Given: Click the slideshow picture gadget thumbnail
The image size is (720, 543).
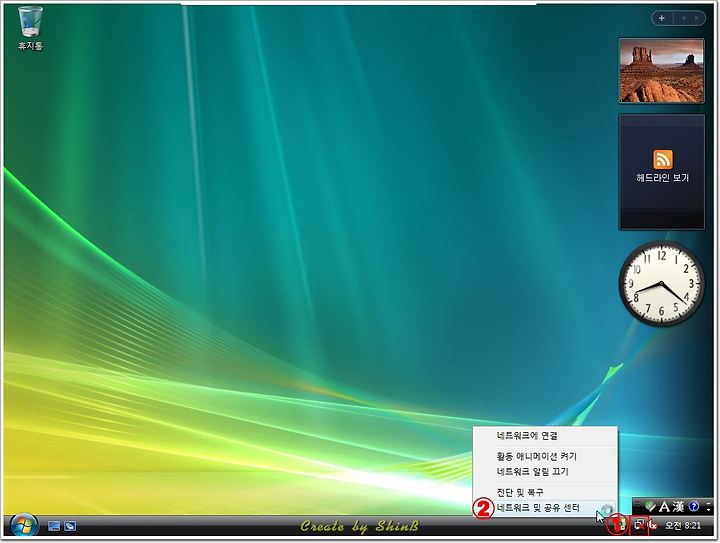Looking at the screenshot, I should [661, 71].
